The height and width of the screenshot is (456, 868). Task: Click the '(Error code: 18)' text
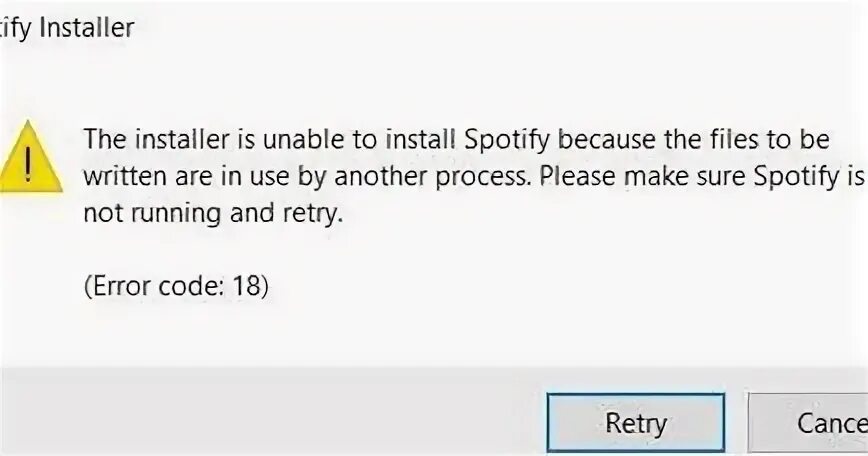click(176, 286)
